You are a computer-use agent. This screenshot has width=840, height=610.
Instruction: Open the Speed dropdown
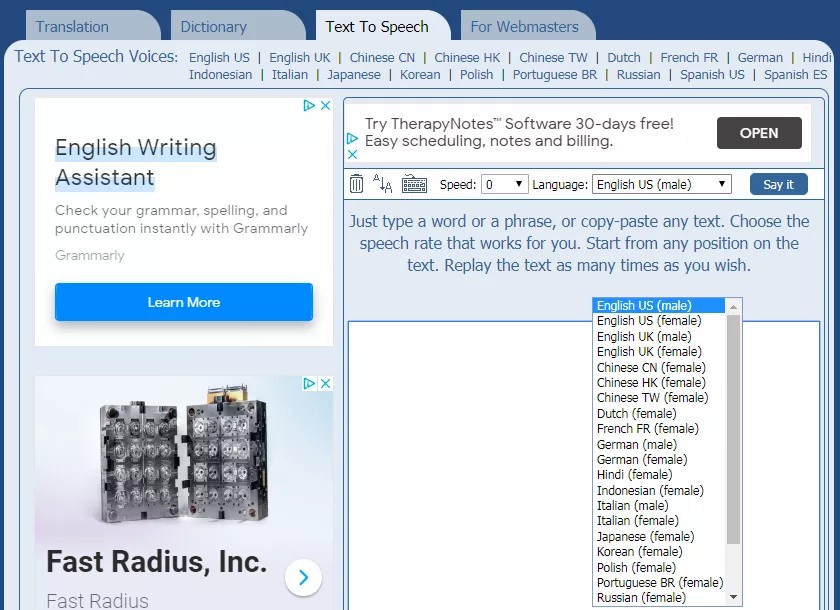(x=505, y=184)
